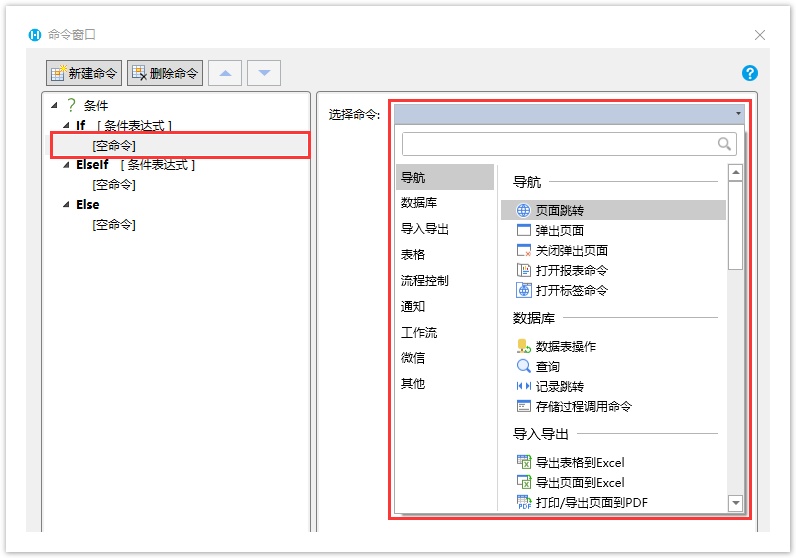796x558 pixels.
Task: Collapse the 条件 tree root node
Action: point(54,105)
